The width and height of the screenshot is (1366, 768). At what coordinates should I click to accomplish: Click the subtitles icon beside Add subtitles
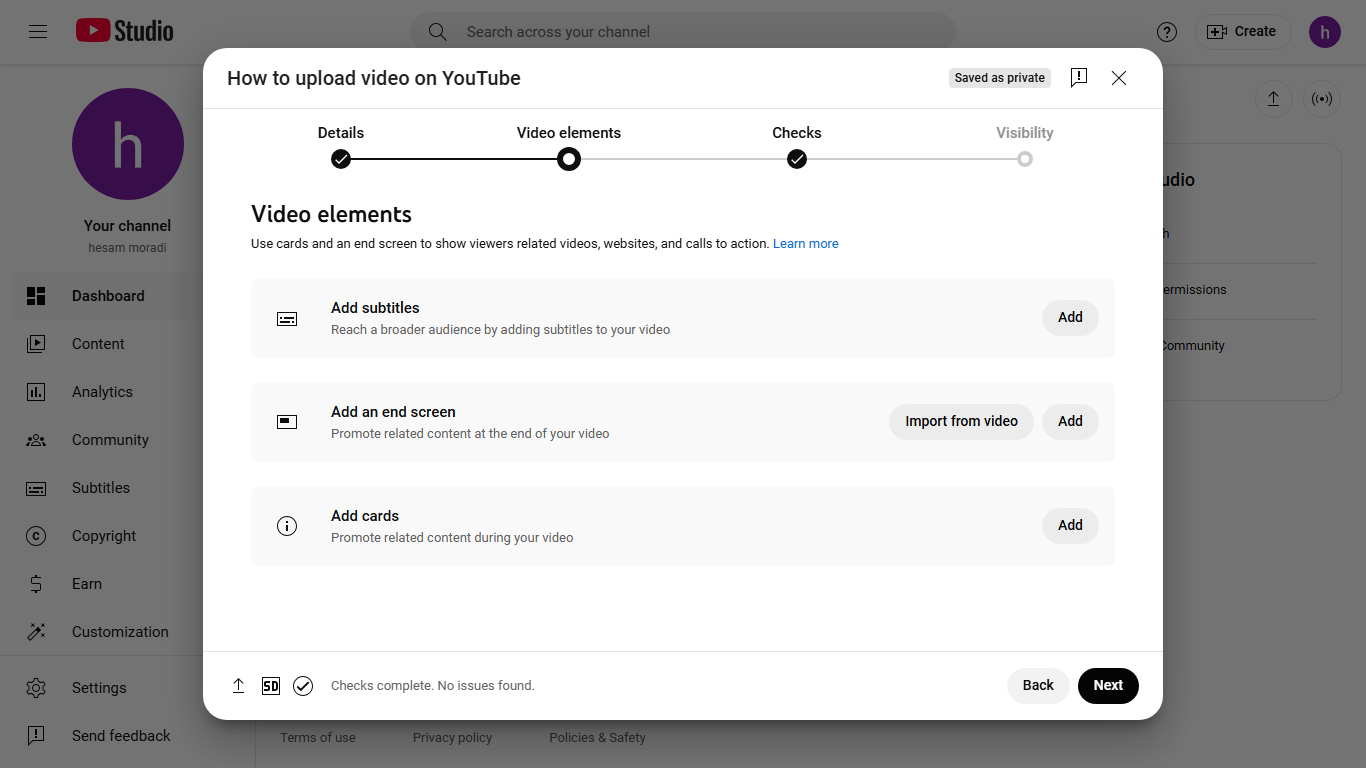[x=287, y=319]
